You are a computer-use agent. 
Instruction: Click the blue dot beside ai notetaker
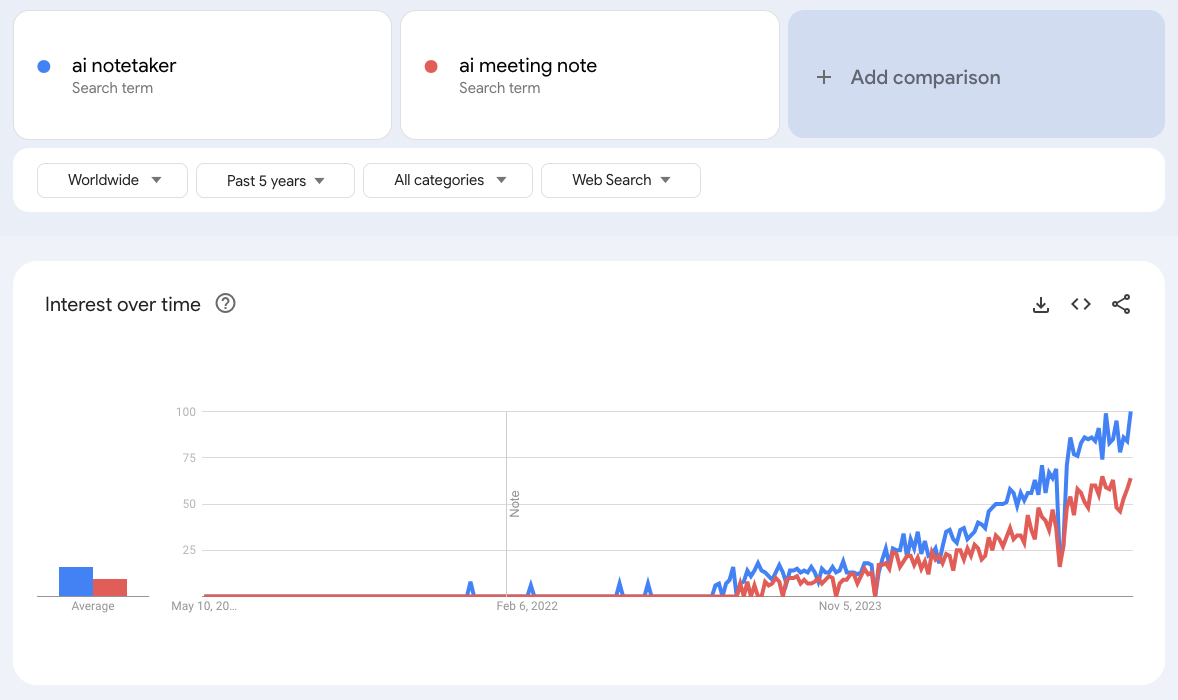[44, 67]
